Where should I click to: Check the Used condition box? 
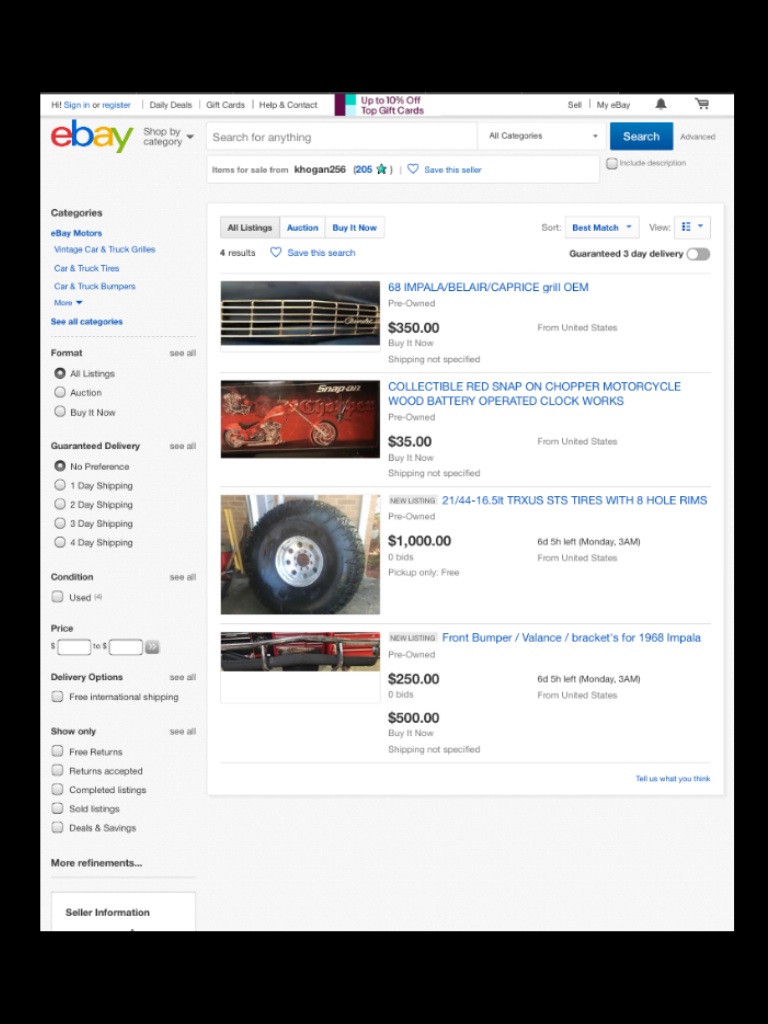(x=57, y=596)
